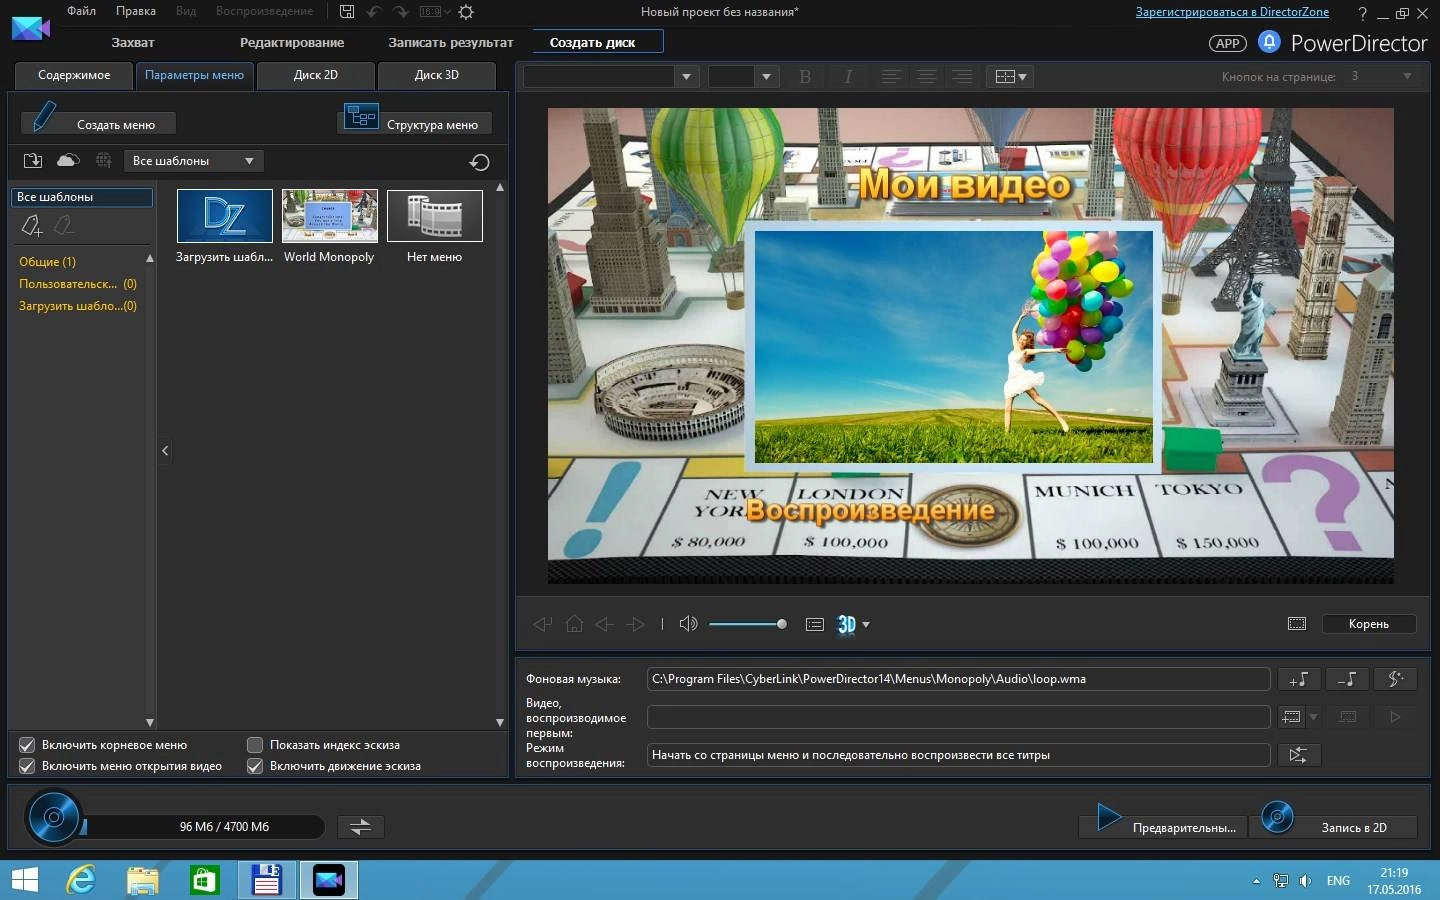Screen dimensions: 1440x900
Task: Click the import templates icon
Action: click(x=33, y=160)
